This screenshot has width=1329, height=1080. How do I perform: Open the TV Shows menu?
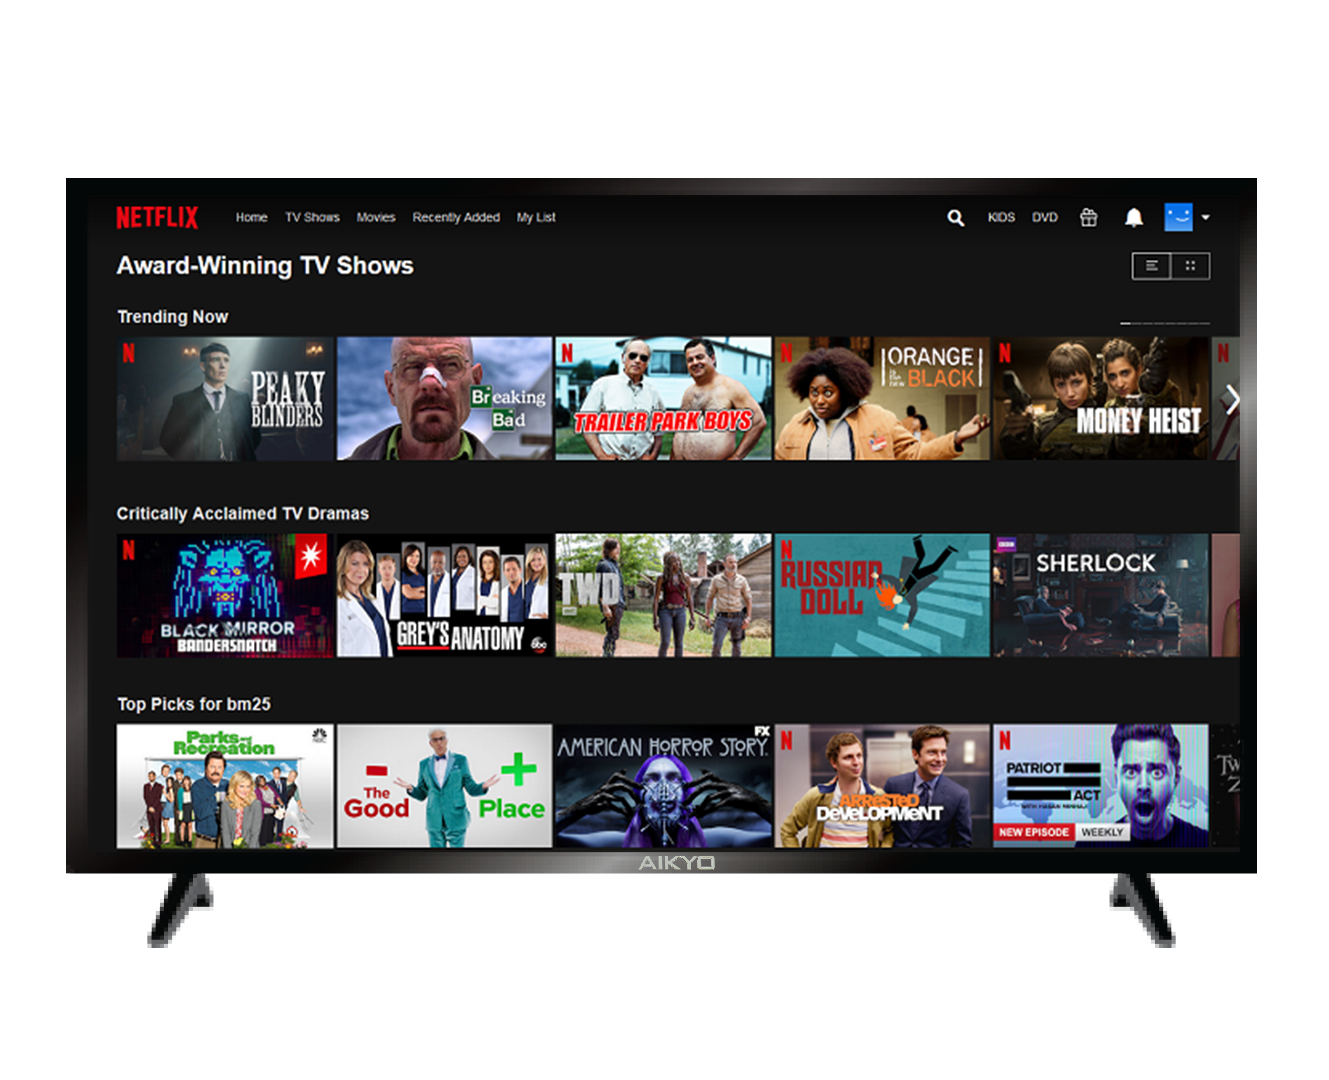click(x=313, y=217)
